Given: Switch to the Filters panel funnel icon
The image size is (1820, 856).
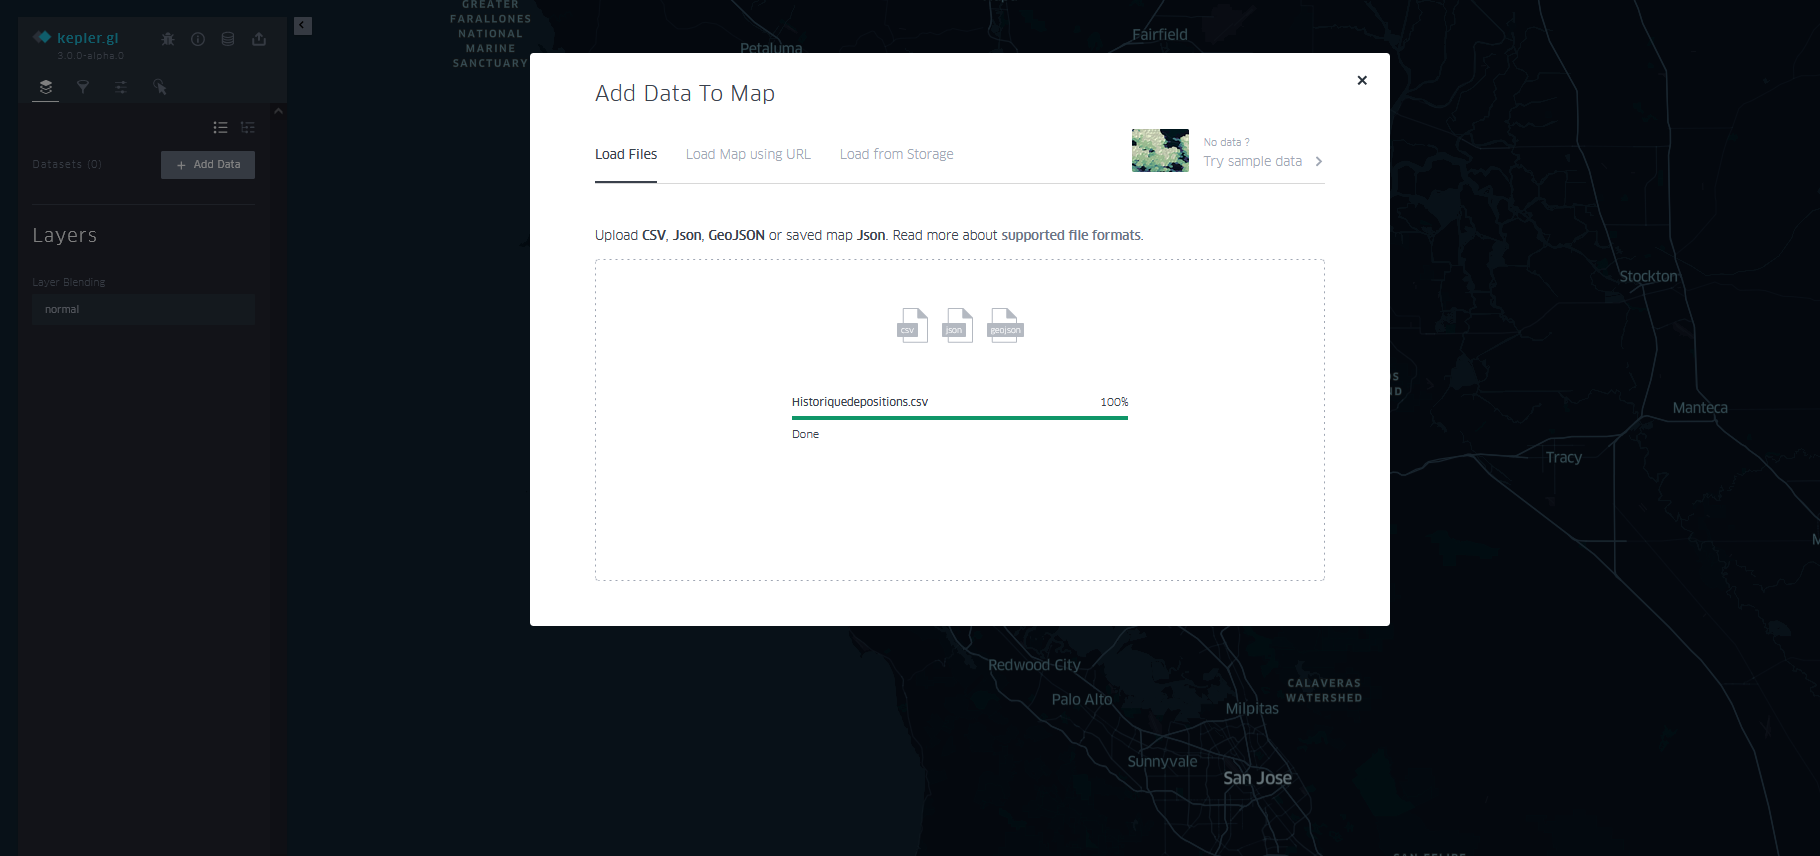Looking at the screenshot, I should (83, 87).
